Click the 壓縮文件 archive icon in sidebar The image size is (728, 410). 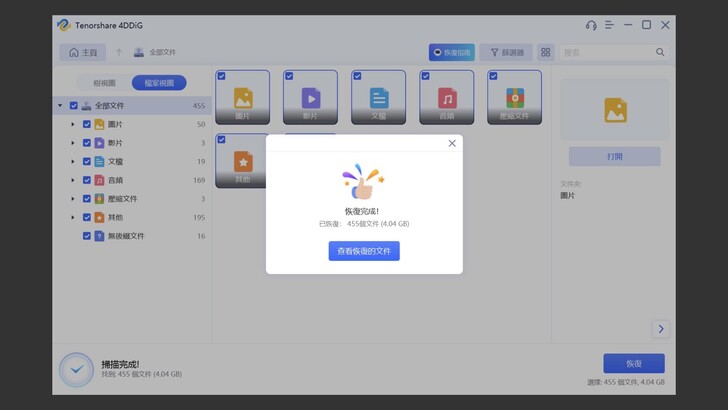click(x=99, y=199)
